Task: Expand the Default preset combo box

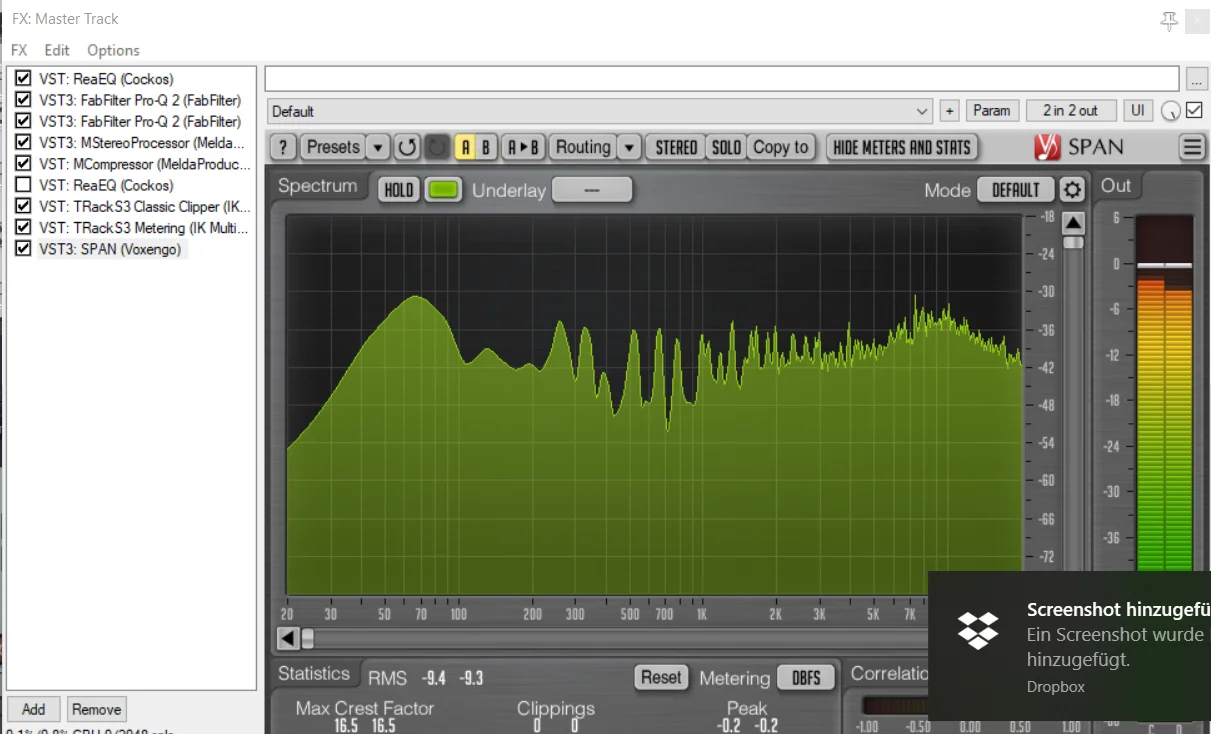Action: click(x=600, y=111)
